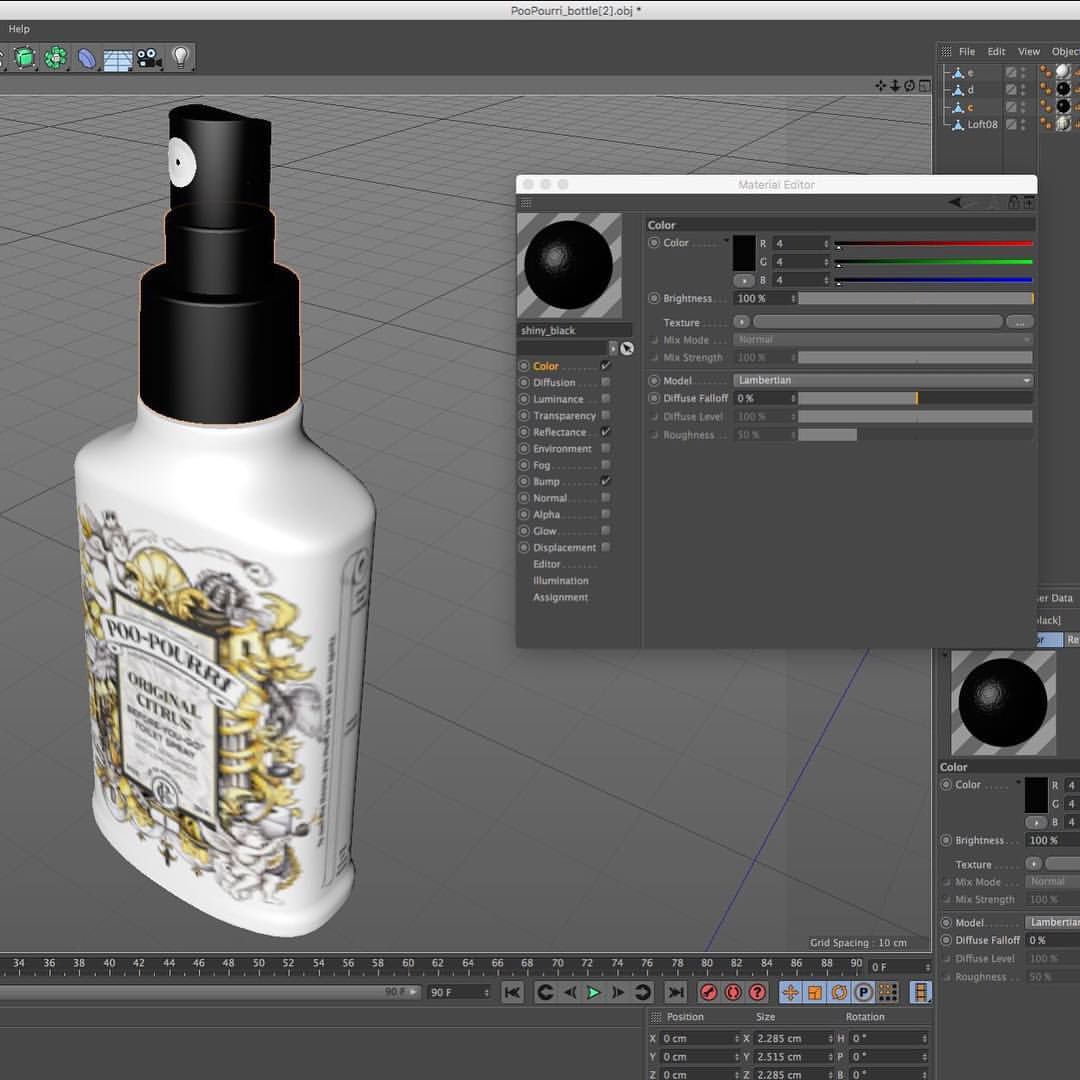Toggle Rotation keying (orange circular arrows)
Image resolution: width=1080 pixels, height=1080 pixels.
[x=839, y=992]
